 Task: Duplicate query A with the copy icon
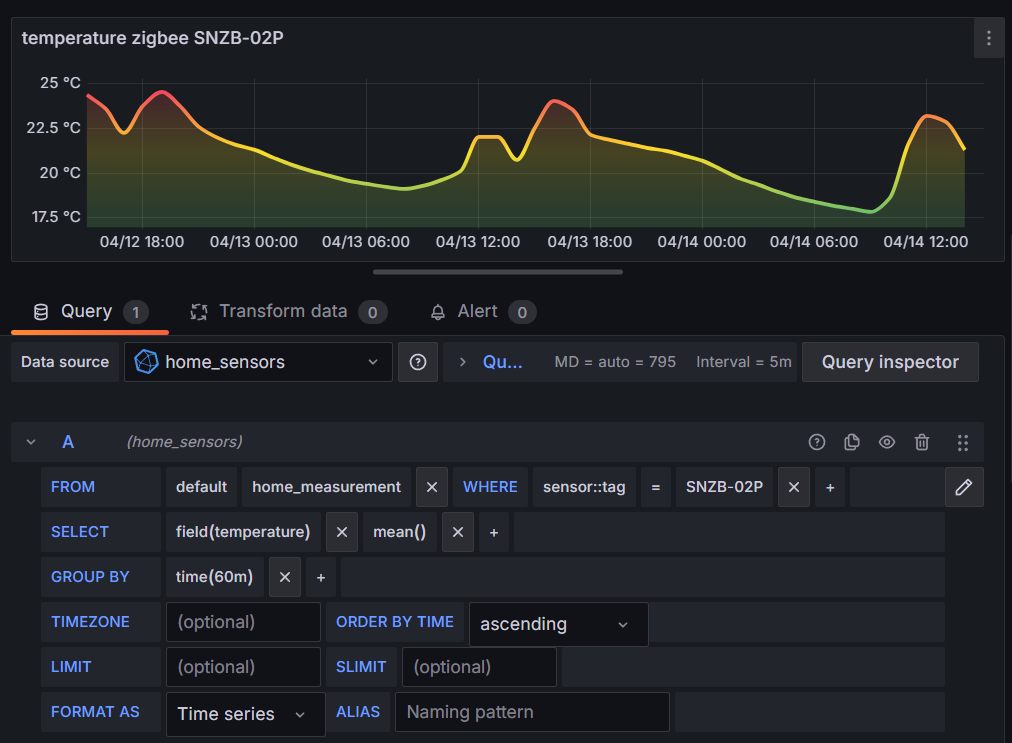(851, 442)
